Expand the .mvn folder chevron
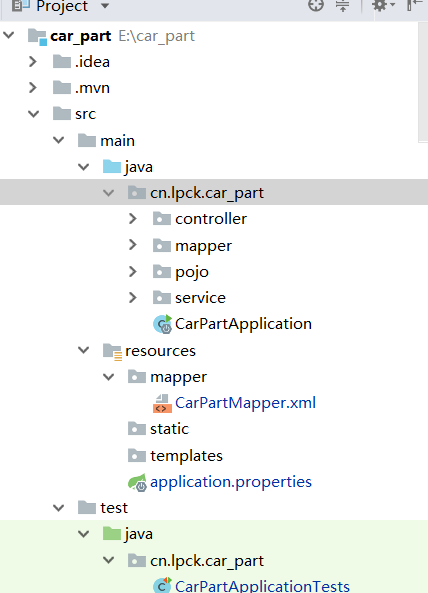 pos(33,88)
